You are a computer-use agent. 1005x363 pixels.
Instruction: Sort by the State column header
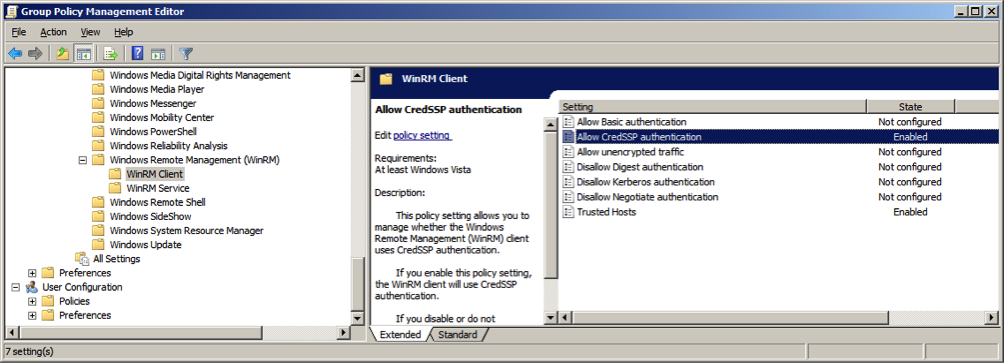click(910, 107)
